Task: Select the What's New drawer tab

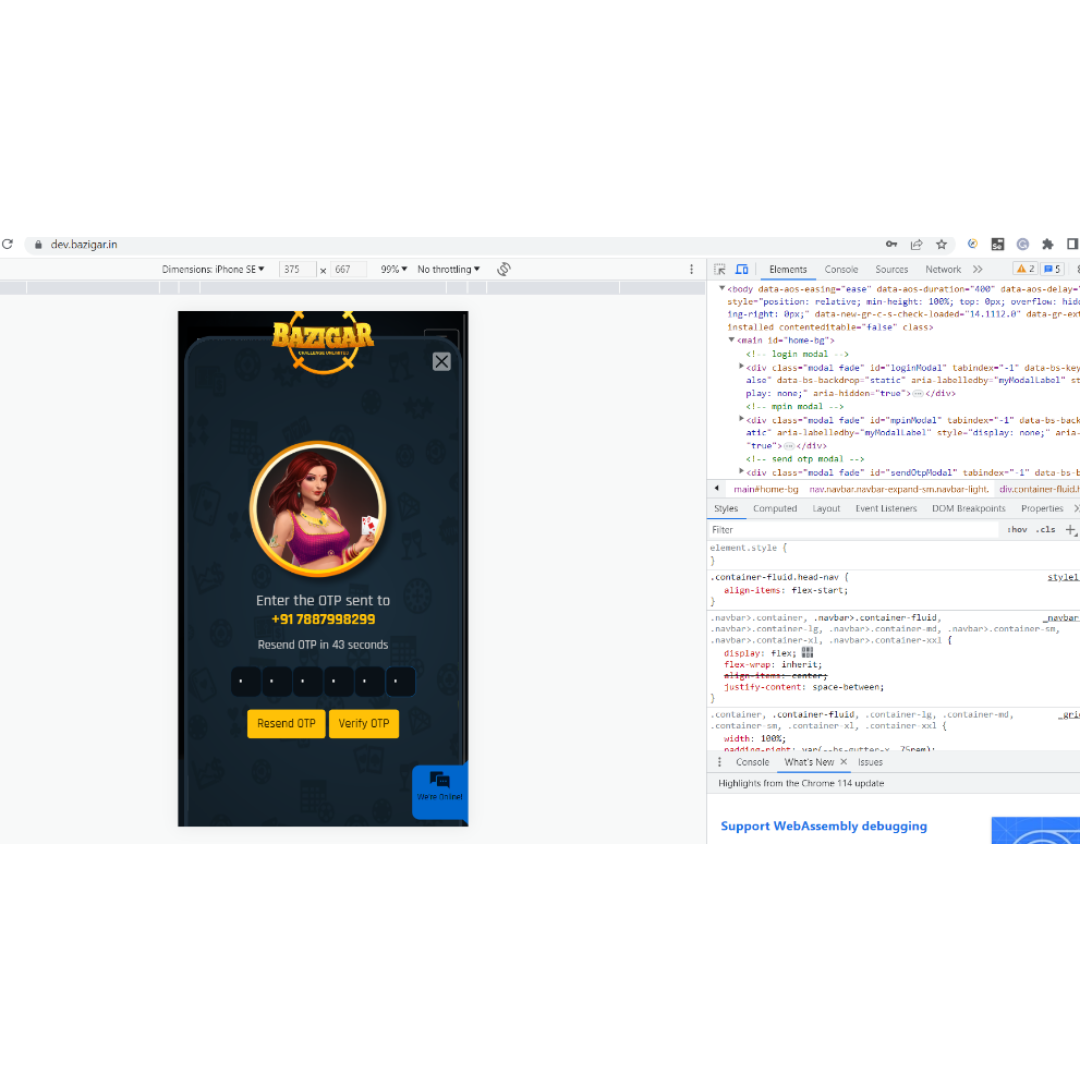Action: tap(809, 762)
